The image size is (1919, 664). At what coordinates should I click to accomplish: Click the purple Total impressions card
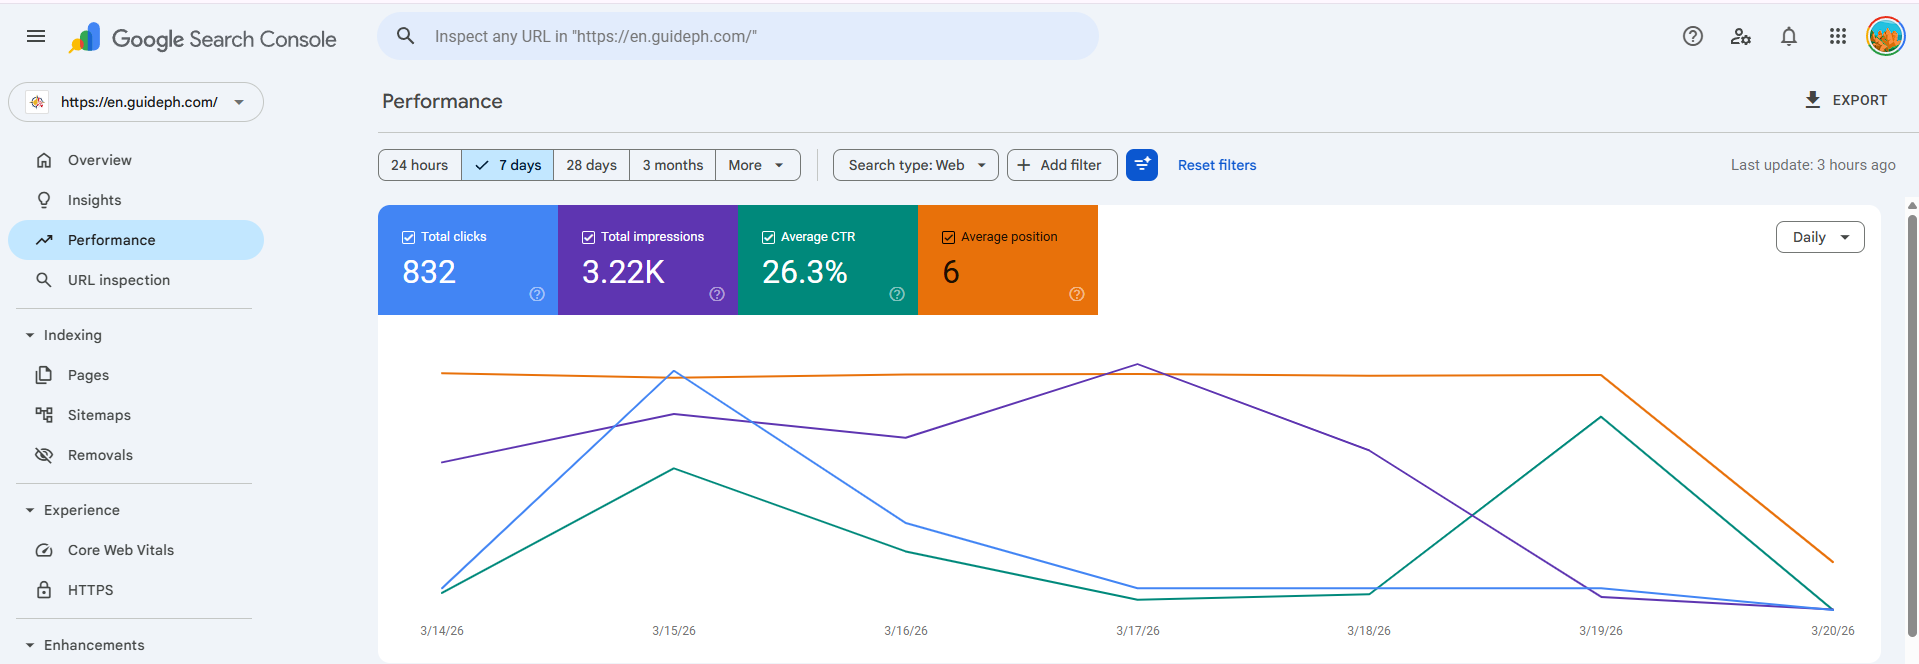648,260
